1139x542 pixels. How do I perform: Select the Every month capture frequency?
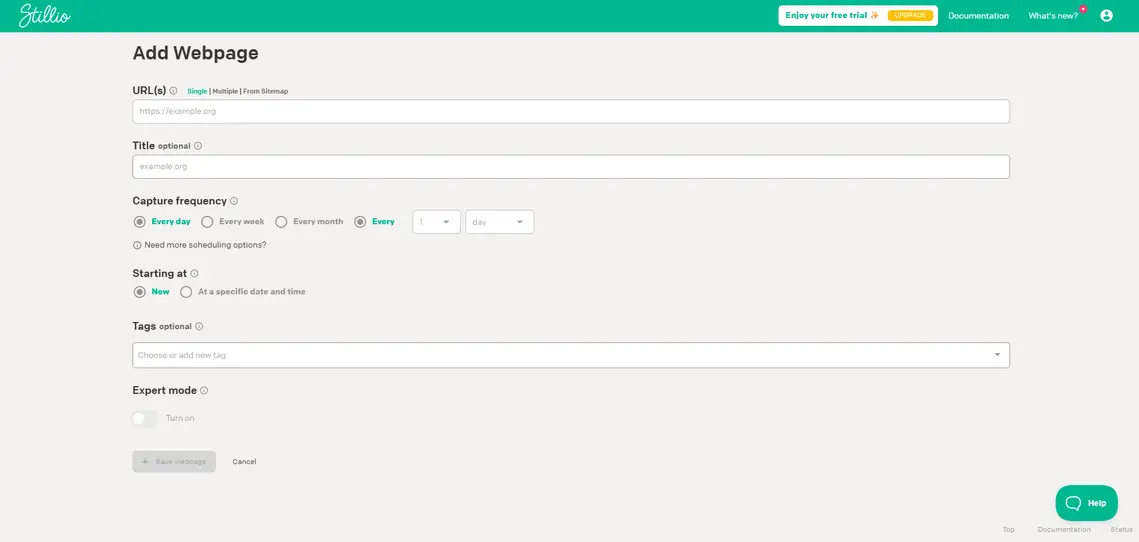281,222
